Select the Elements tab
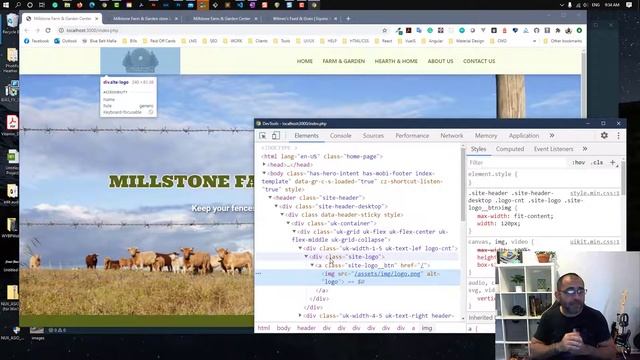 click(x=306, y=136)
